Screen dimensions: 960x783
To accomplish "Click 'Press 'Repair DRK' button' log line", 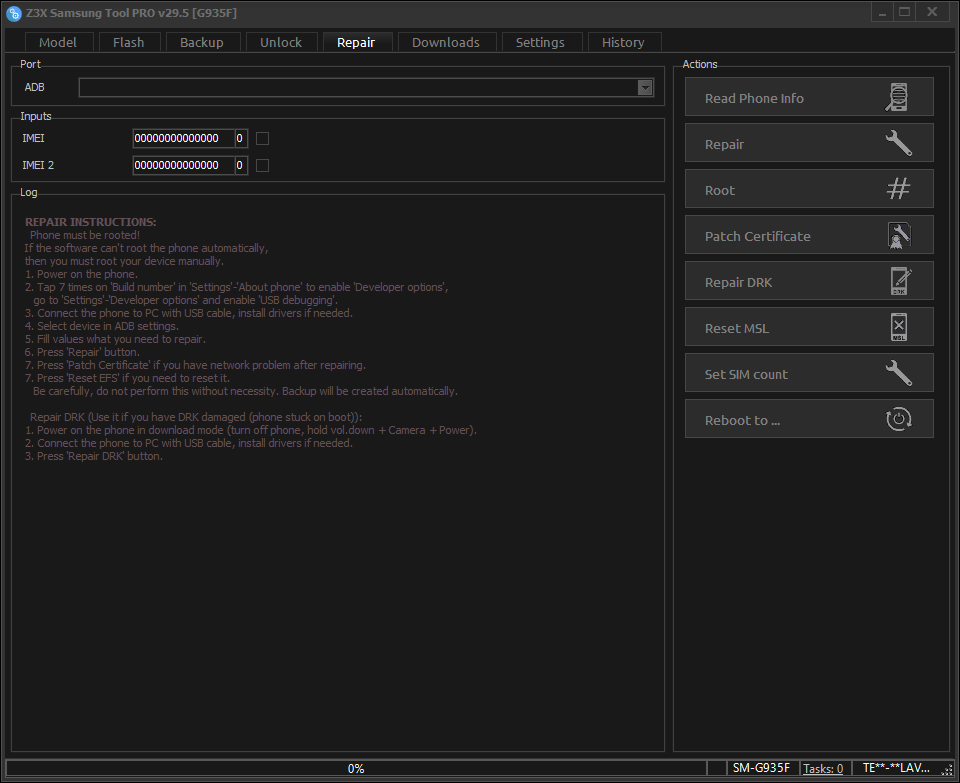I will 94,456.
